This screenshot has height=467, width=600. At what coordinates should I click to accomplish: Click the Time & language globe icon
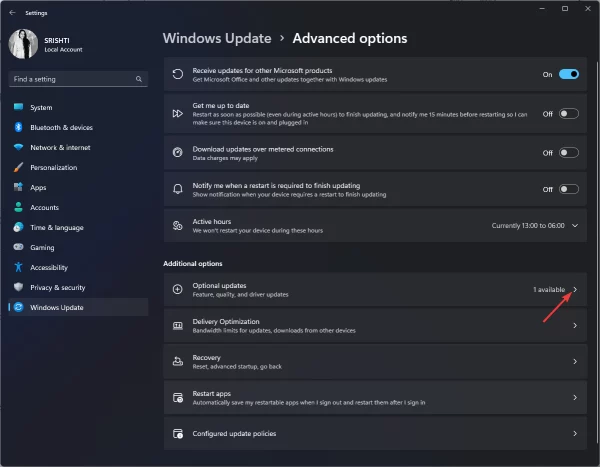point(18,227)
